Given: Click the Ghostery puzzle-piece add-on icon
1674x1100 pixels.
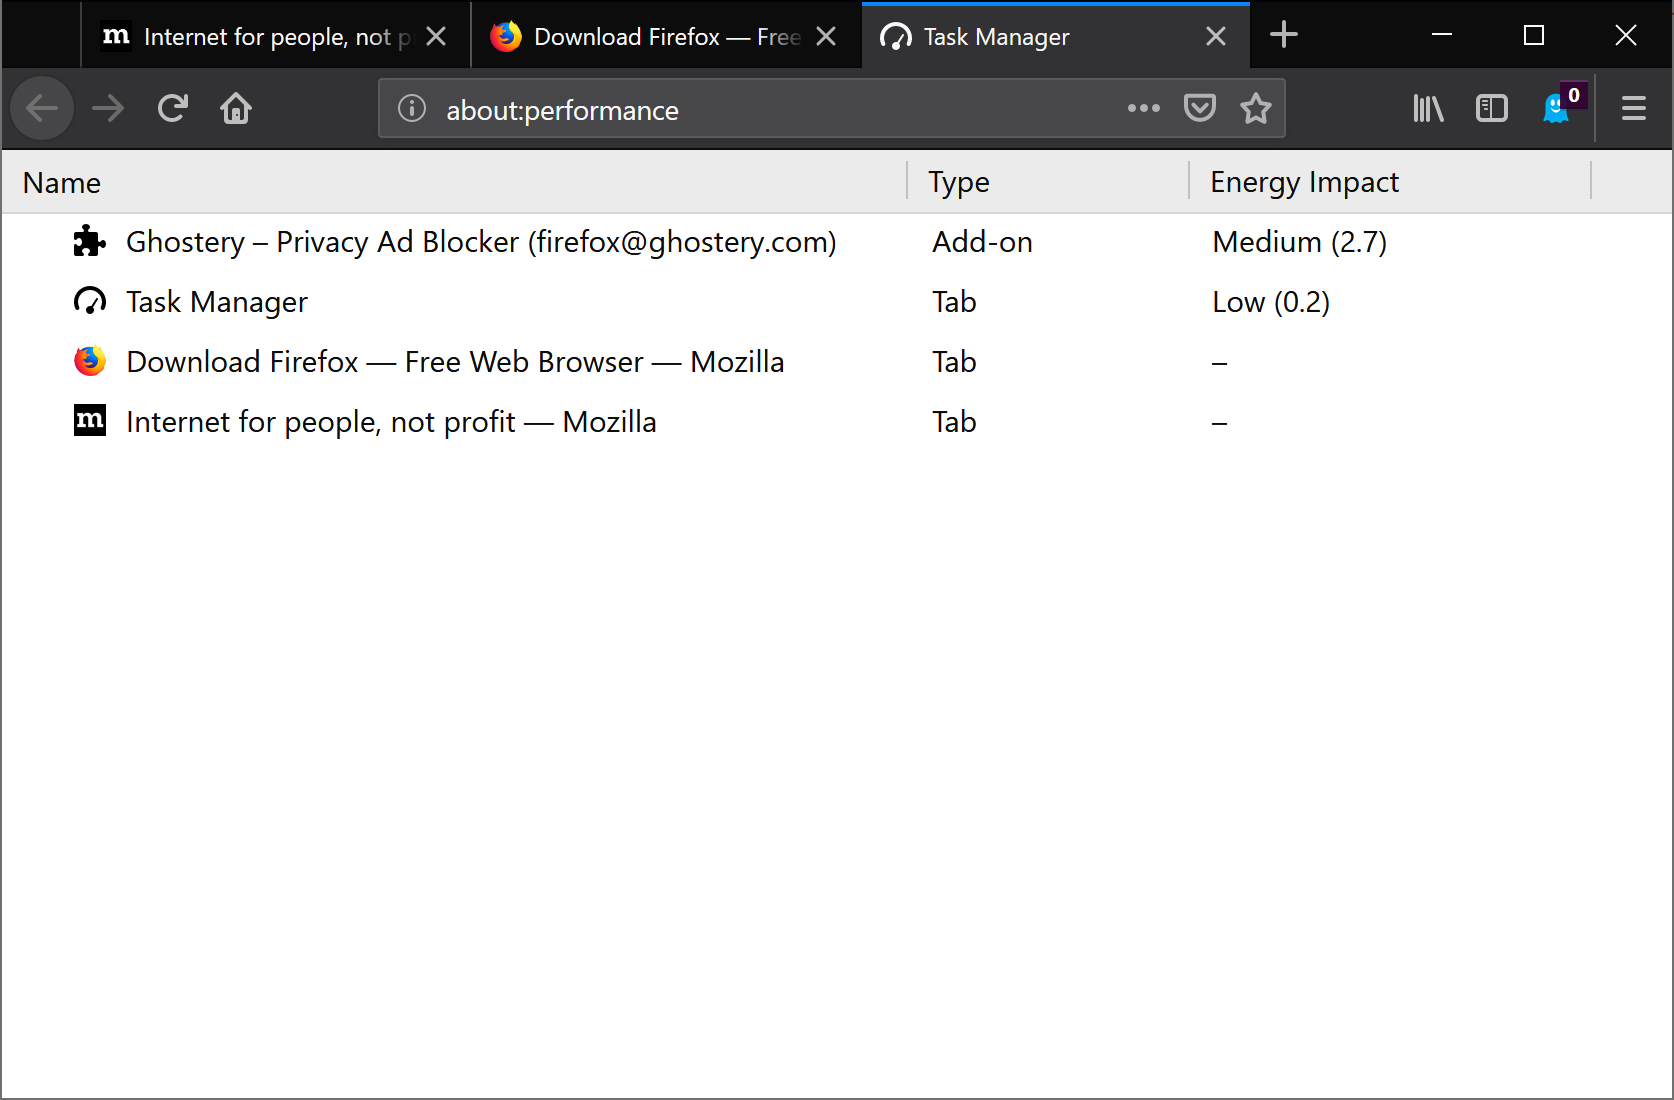Looking at the screenshot, I should [x=90, y=241].
